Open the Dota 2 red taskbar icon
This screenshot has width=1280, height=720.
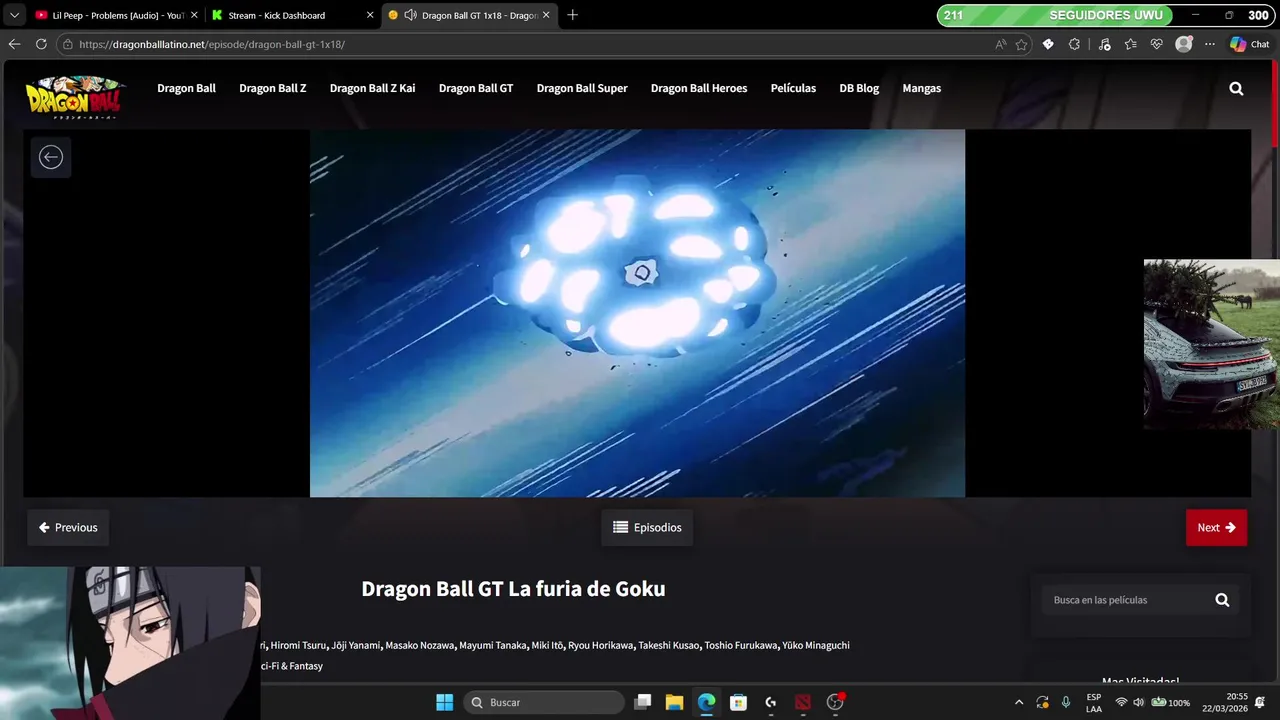click(x=803, y=702)
